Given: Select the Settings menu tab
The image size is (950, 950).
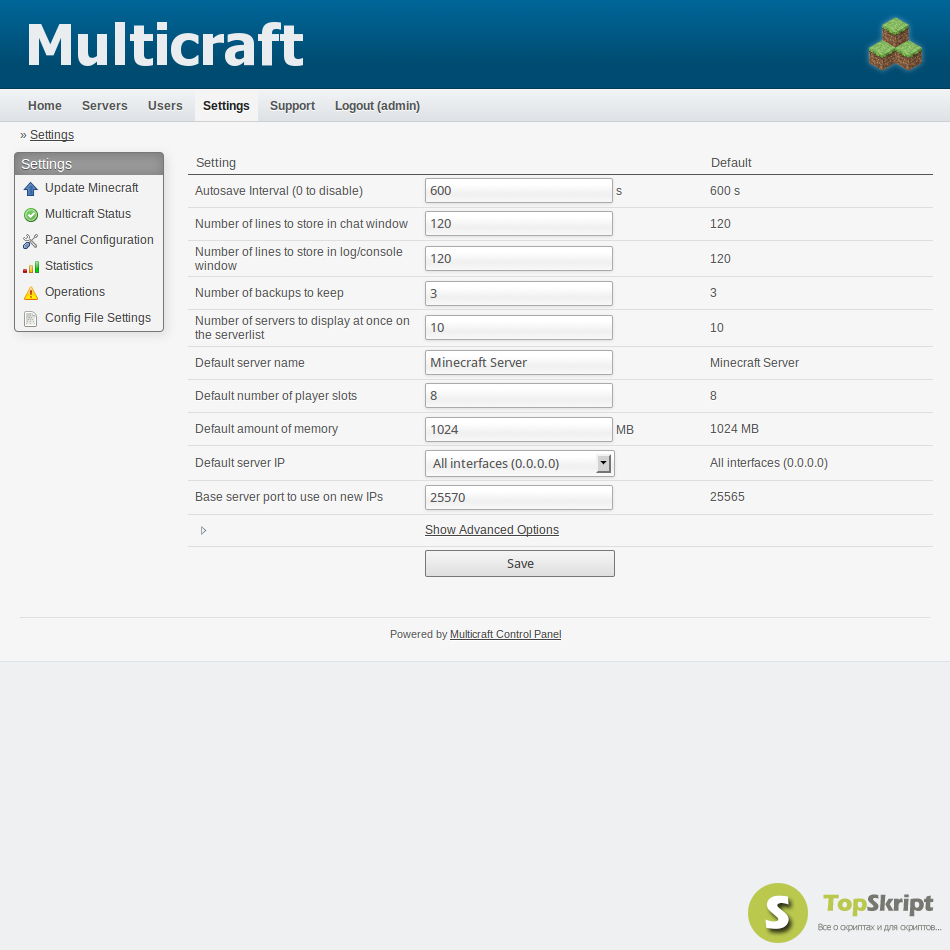Looking at the screenshot, I should click(226, 106).
